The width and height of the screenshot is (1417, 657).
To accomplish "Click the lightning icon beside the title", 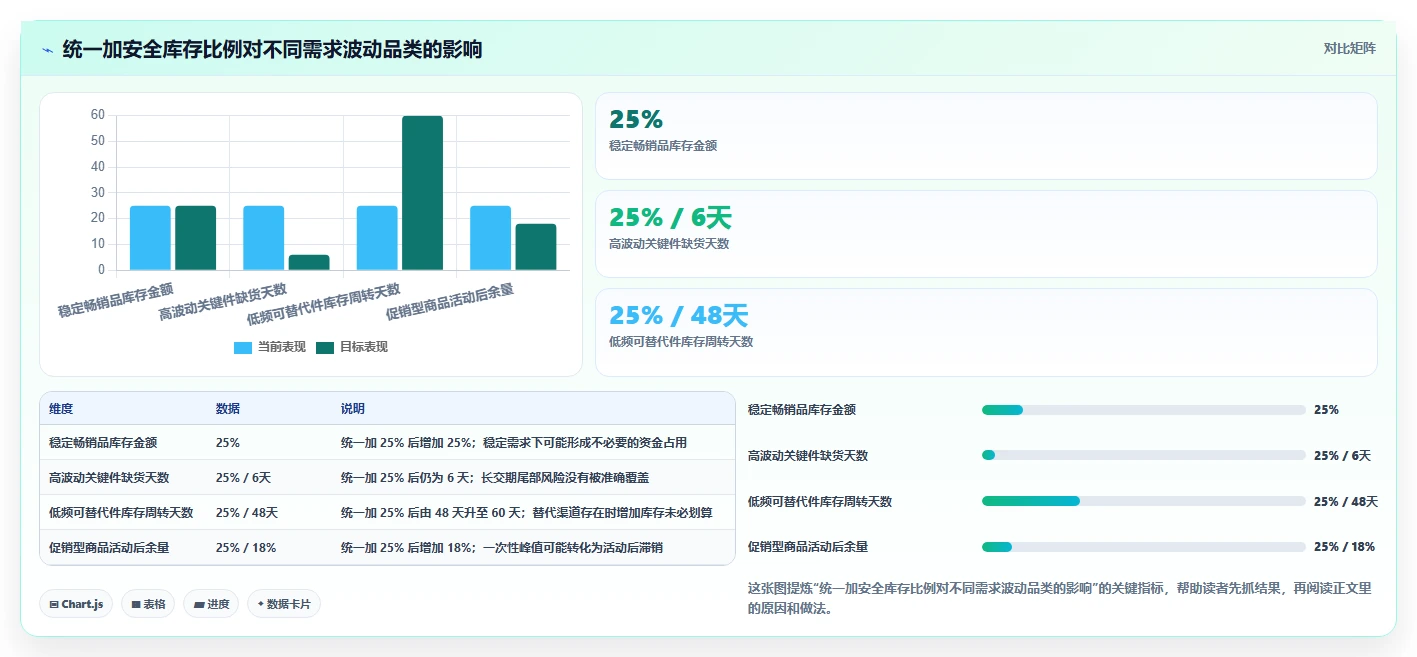I will 47,49.
